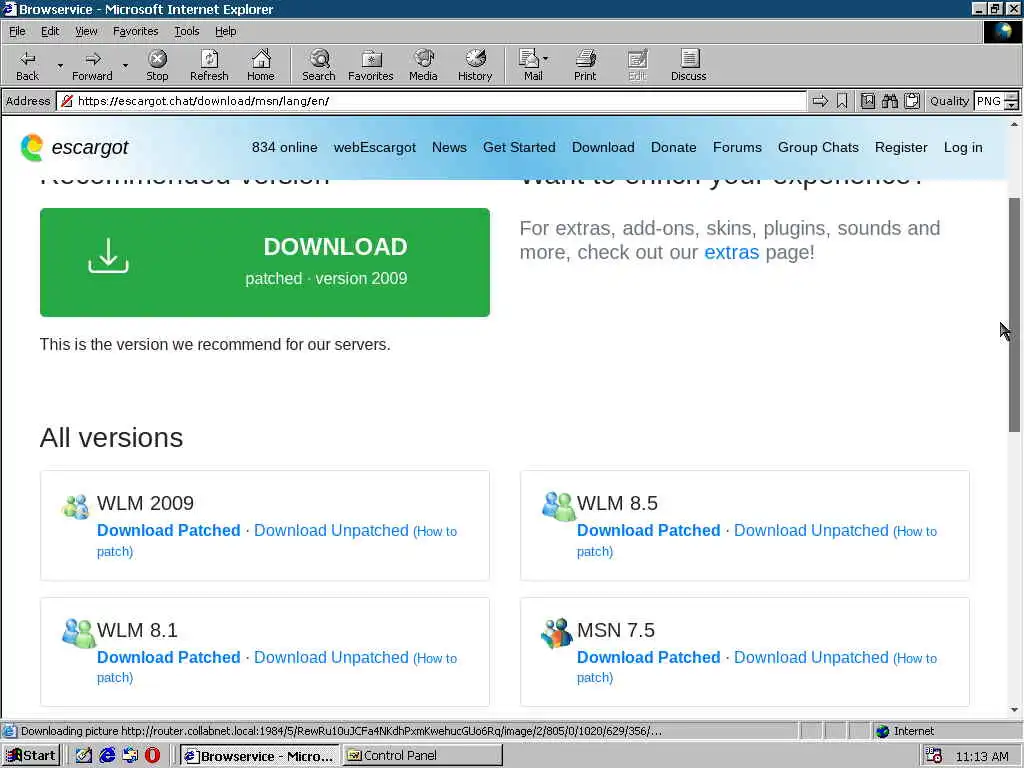The height and width of the screenshot is (768, 1024).
Task: Click the Back toolbar button
Action: pyautogui.click(x=27, y=65)
